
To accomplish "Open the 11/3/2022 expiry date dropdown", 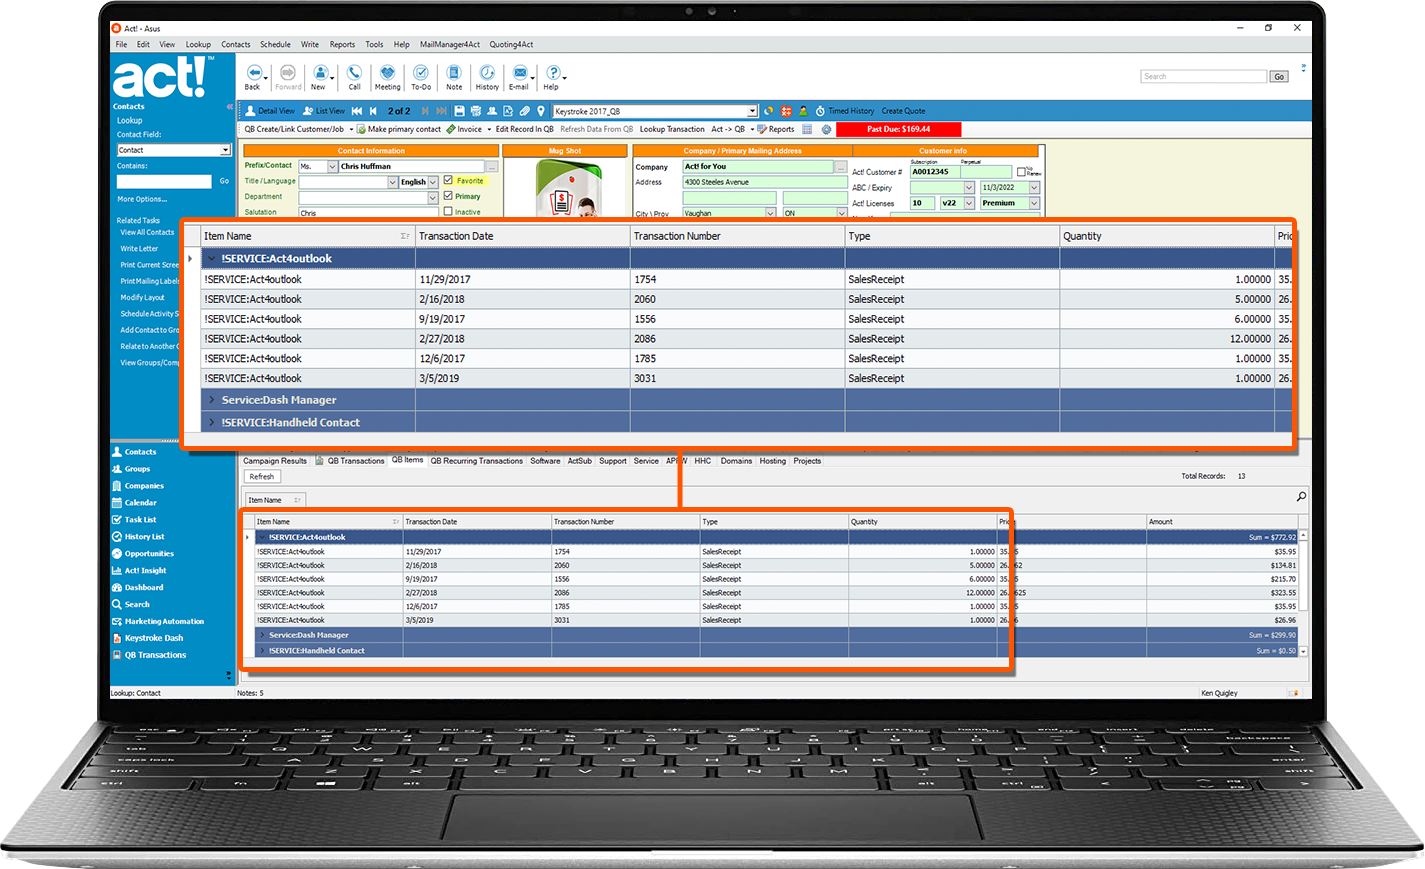I will [1034, 188].
